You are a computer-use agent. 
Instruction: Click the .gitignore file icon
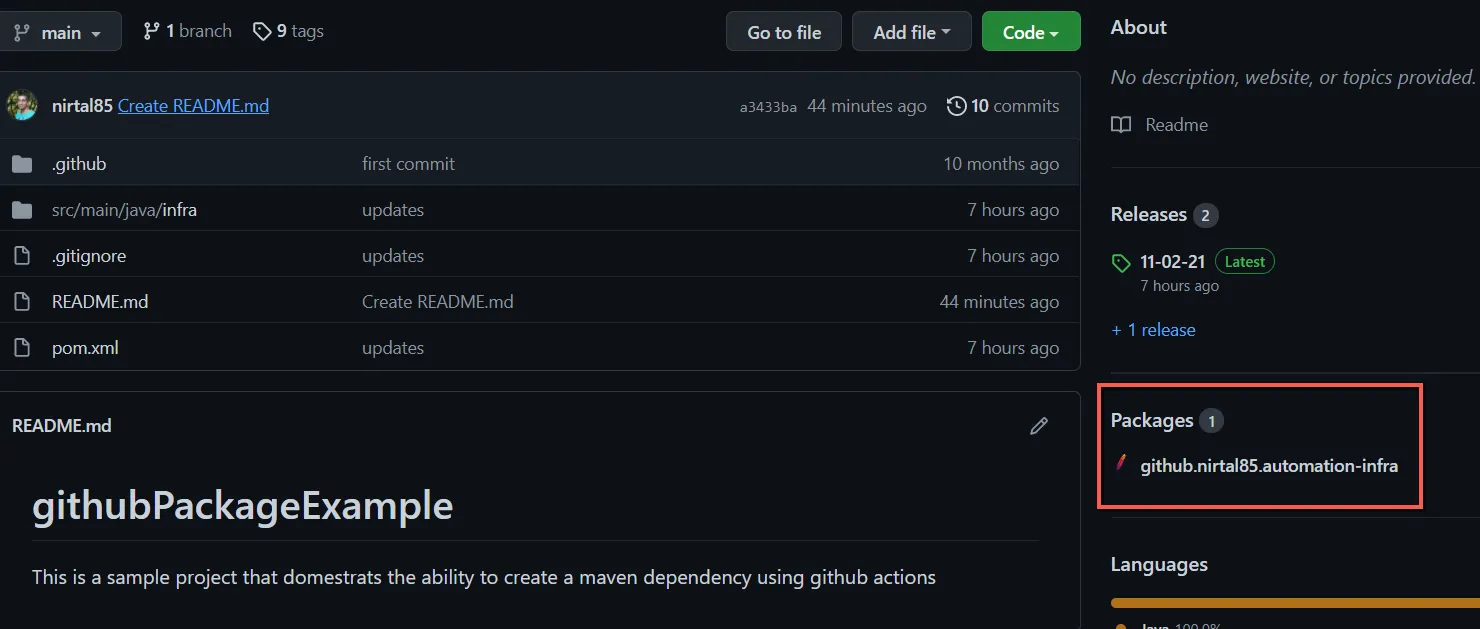pos(22,256)
